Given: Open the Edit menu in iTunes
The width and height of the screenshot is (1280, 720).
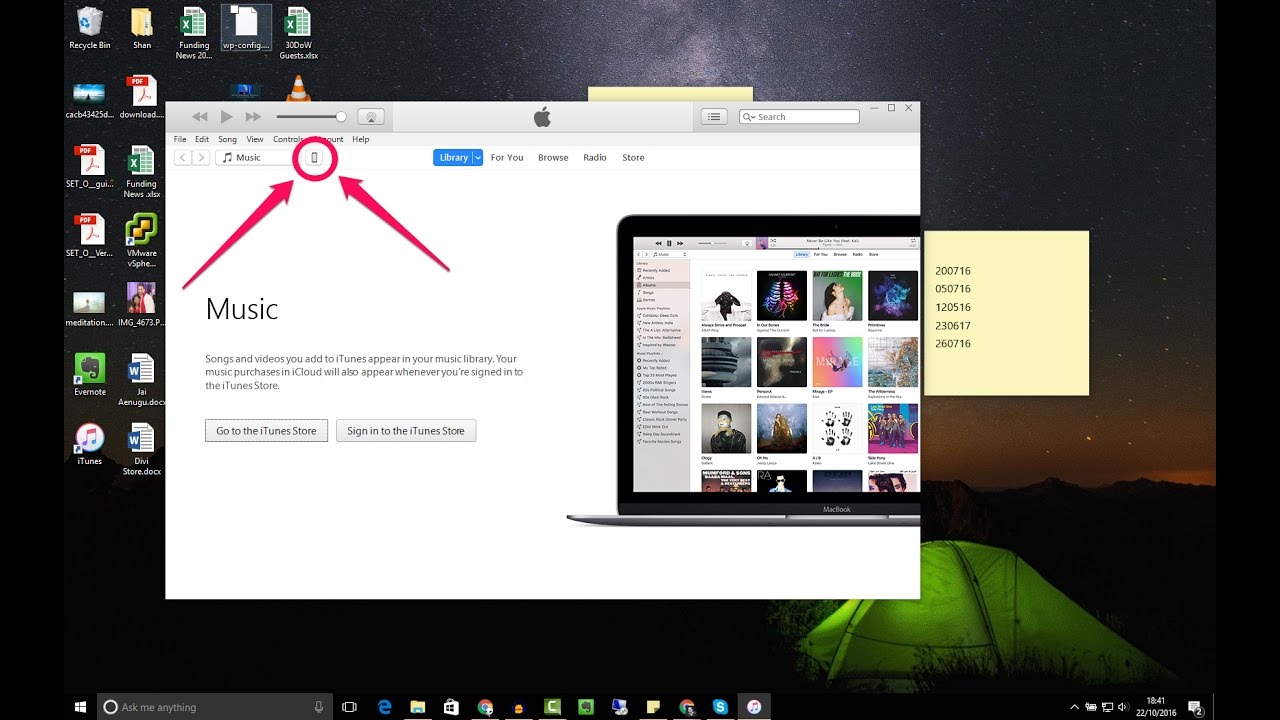Looking at the screenshot, I should click(x=202, y=140).
